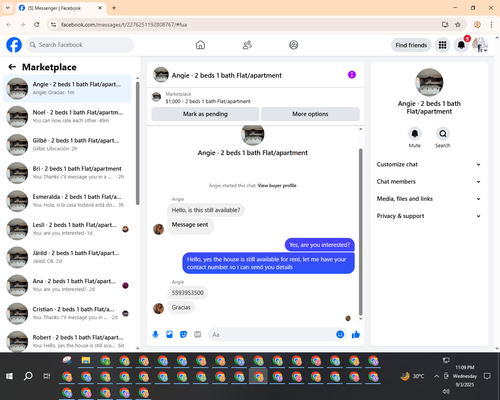Search in conversation via magnifier icon

pos(443,134)
